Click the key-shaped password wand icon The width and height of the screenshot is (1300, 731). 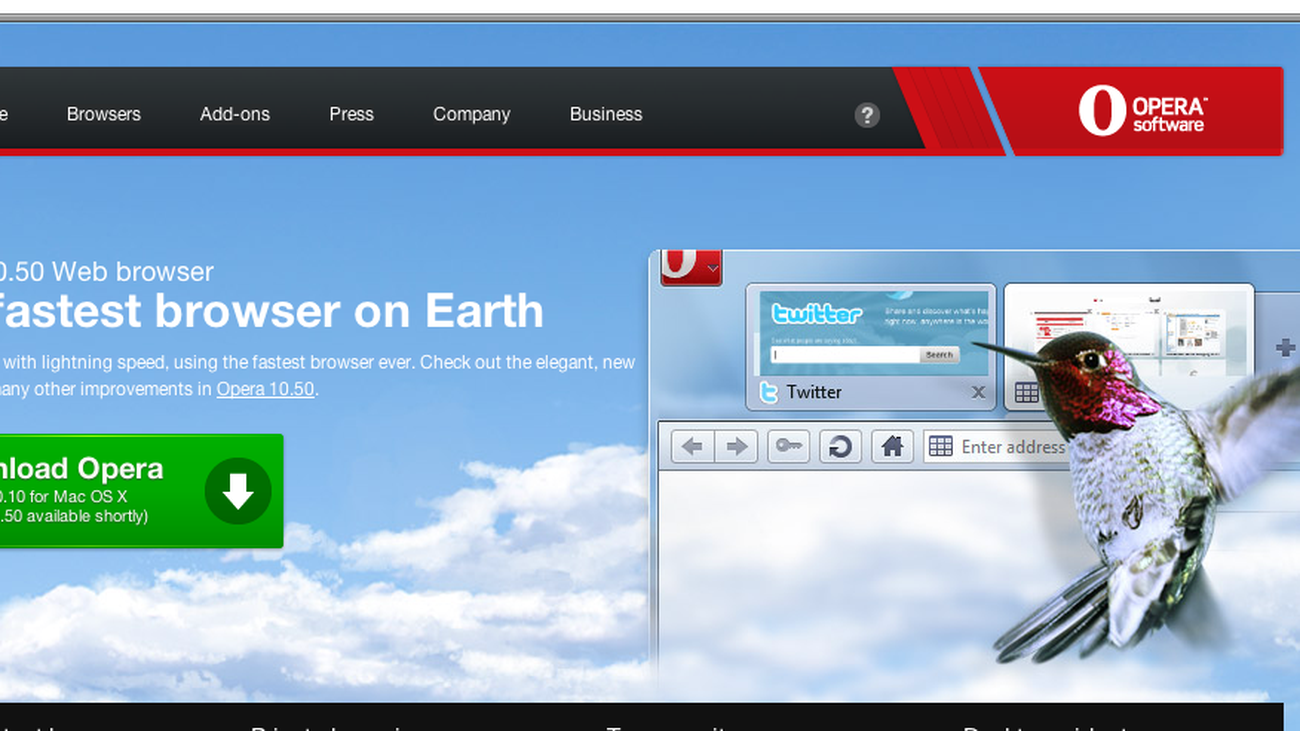pyautogui.click(x=788, y=446)
